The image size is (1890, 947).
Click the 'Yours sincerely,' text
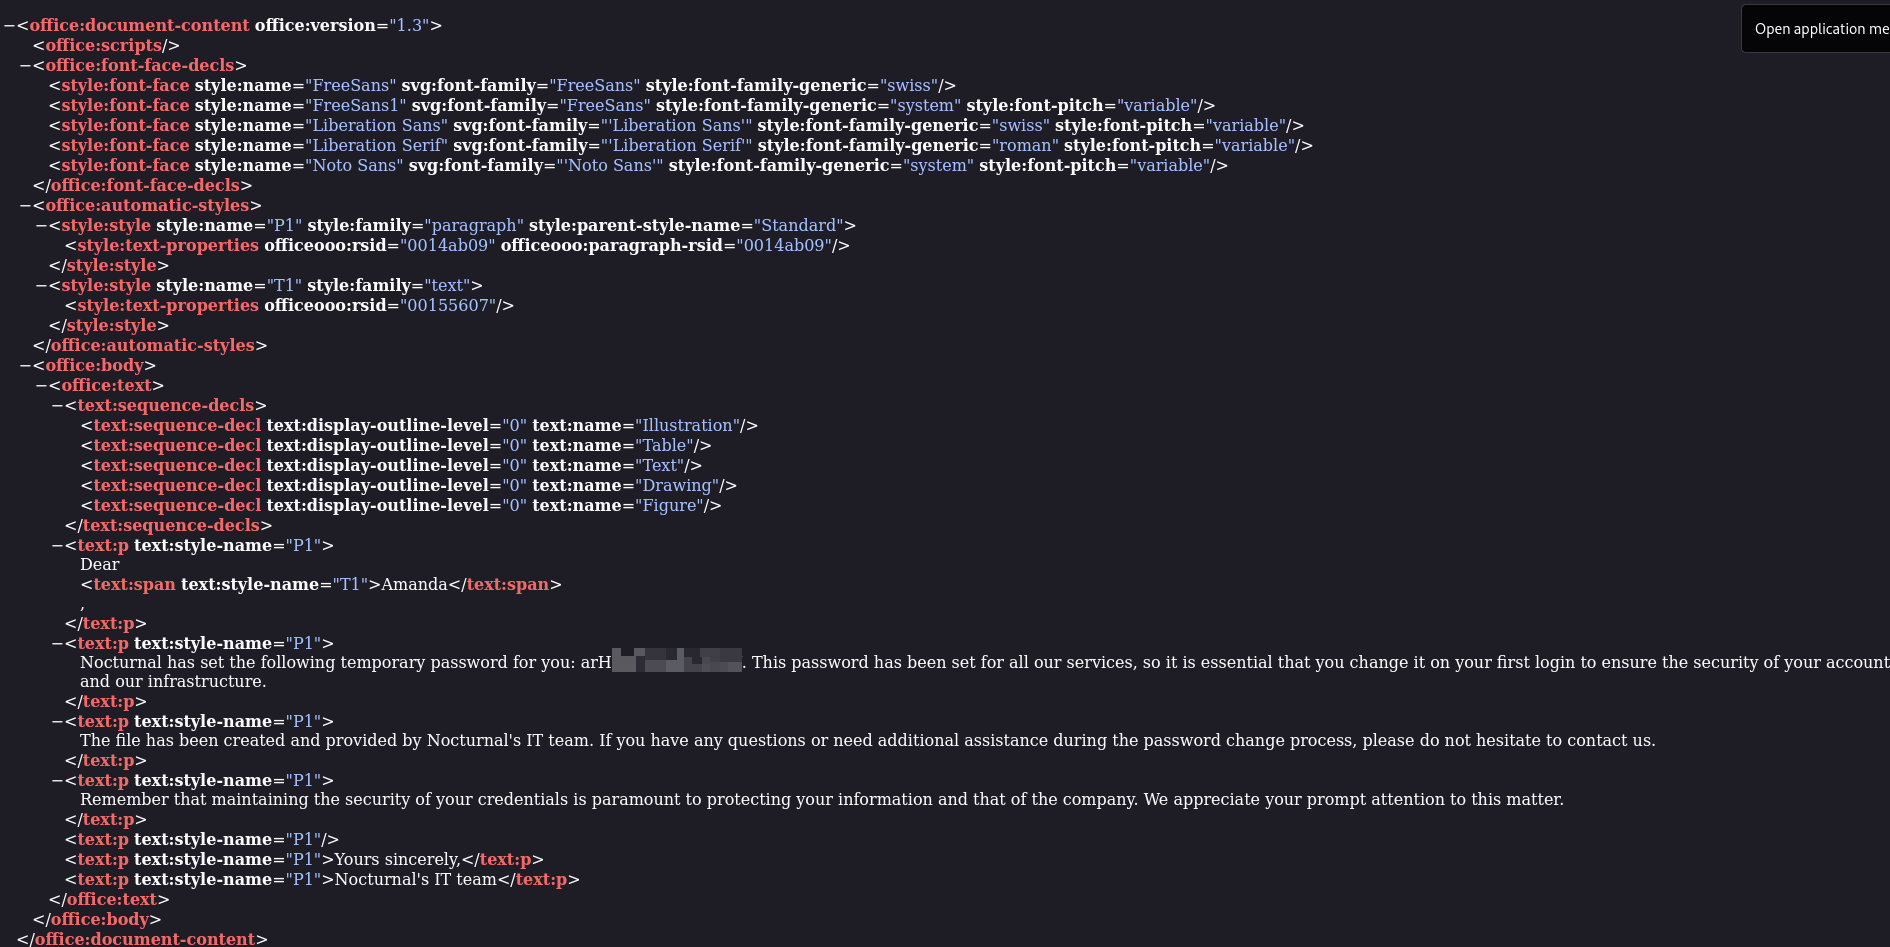pyautogui.click(x=397, y=860)
